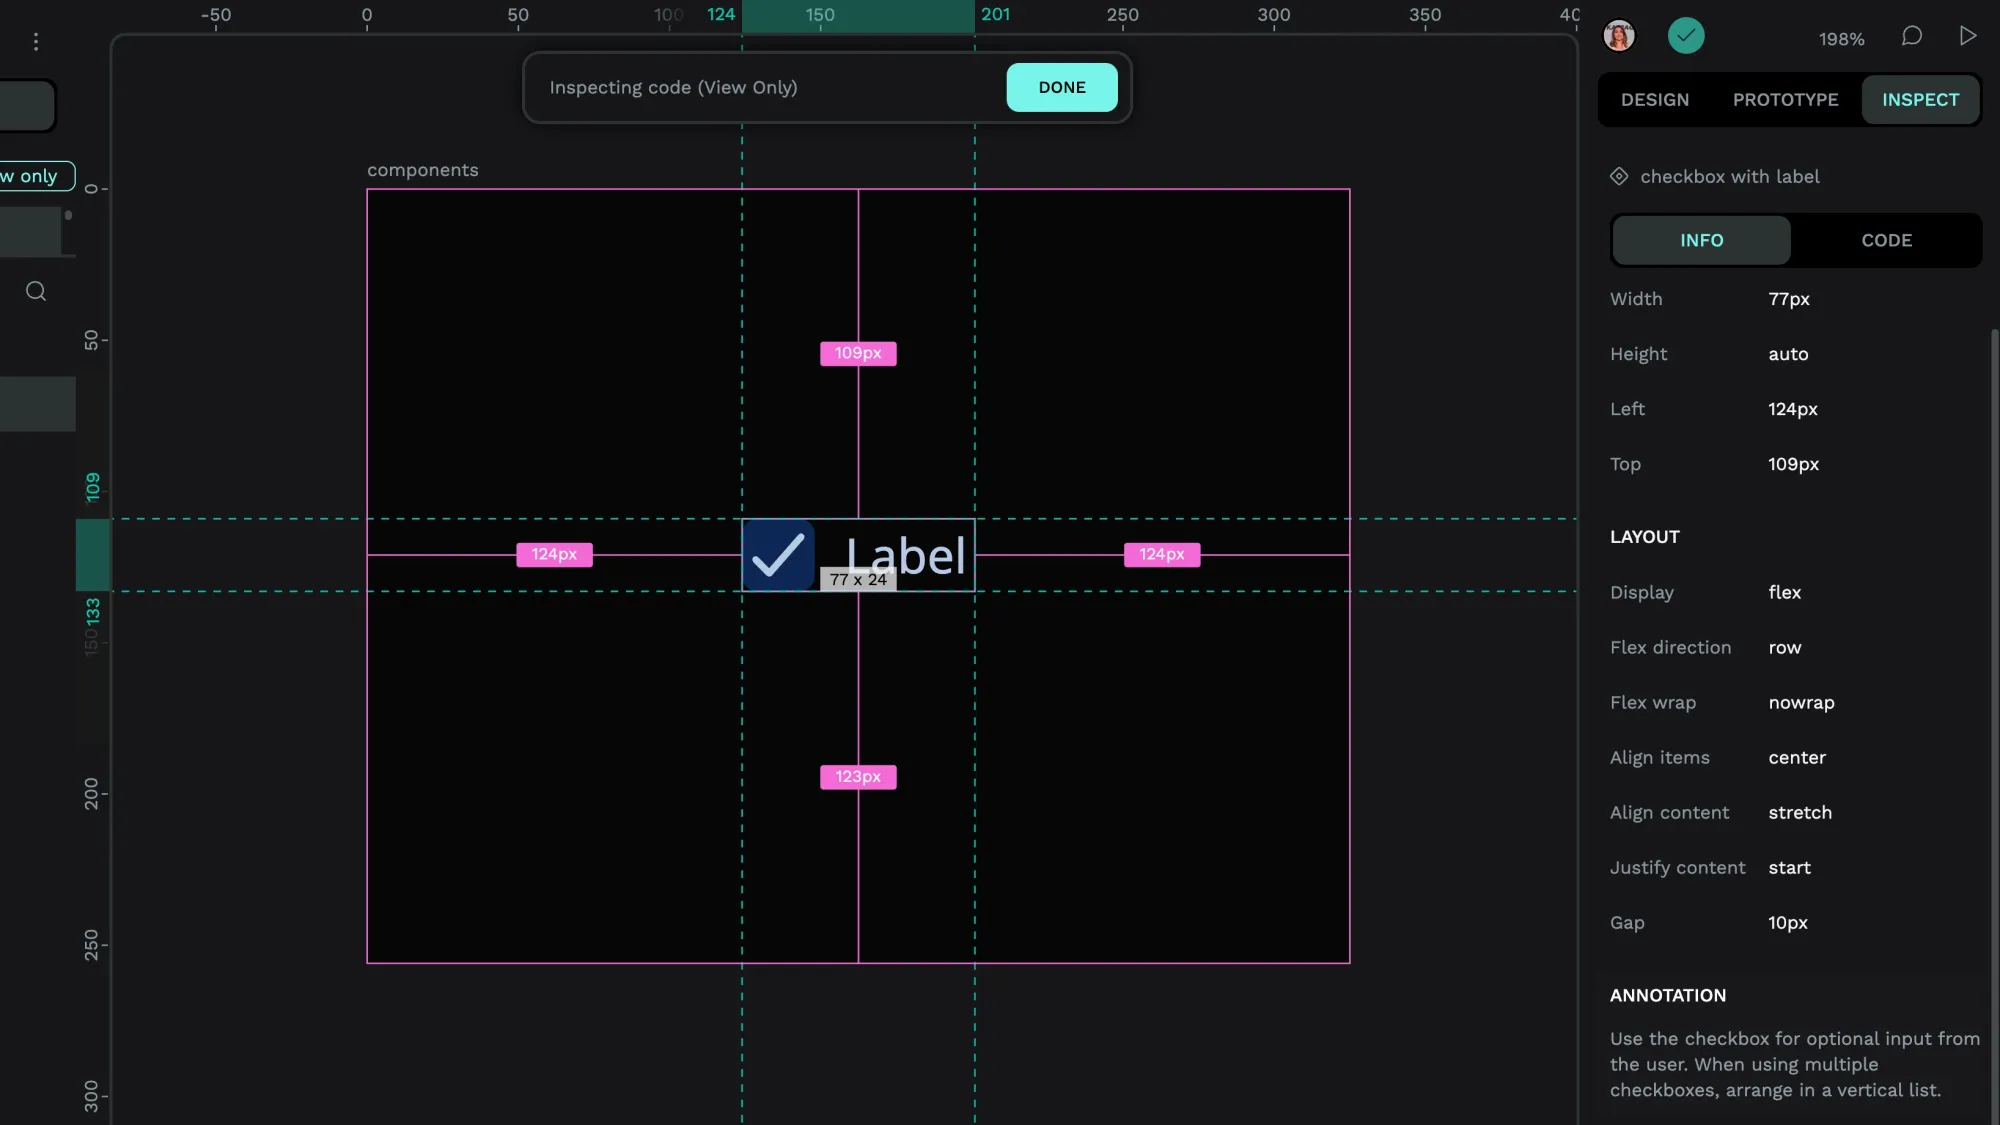The height and width of the screenshot is (1125, 2000).
Task: Expand the ANNOTATION section
Action: [1666, 995]
